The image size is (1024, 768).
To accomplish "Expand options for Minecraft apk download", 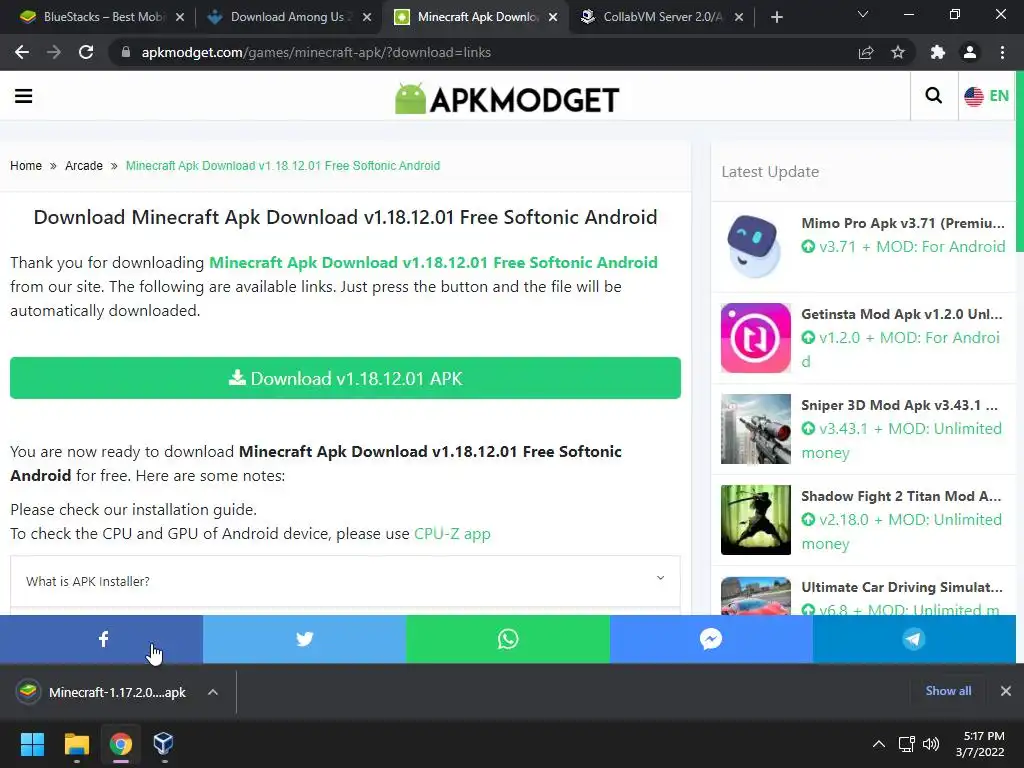I will pyautogui.click(x=213, y=692).
